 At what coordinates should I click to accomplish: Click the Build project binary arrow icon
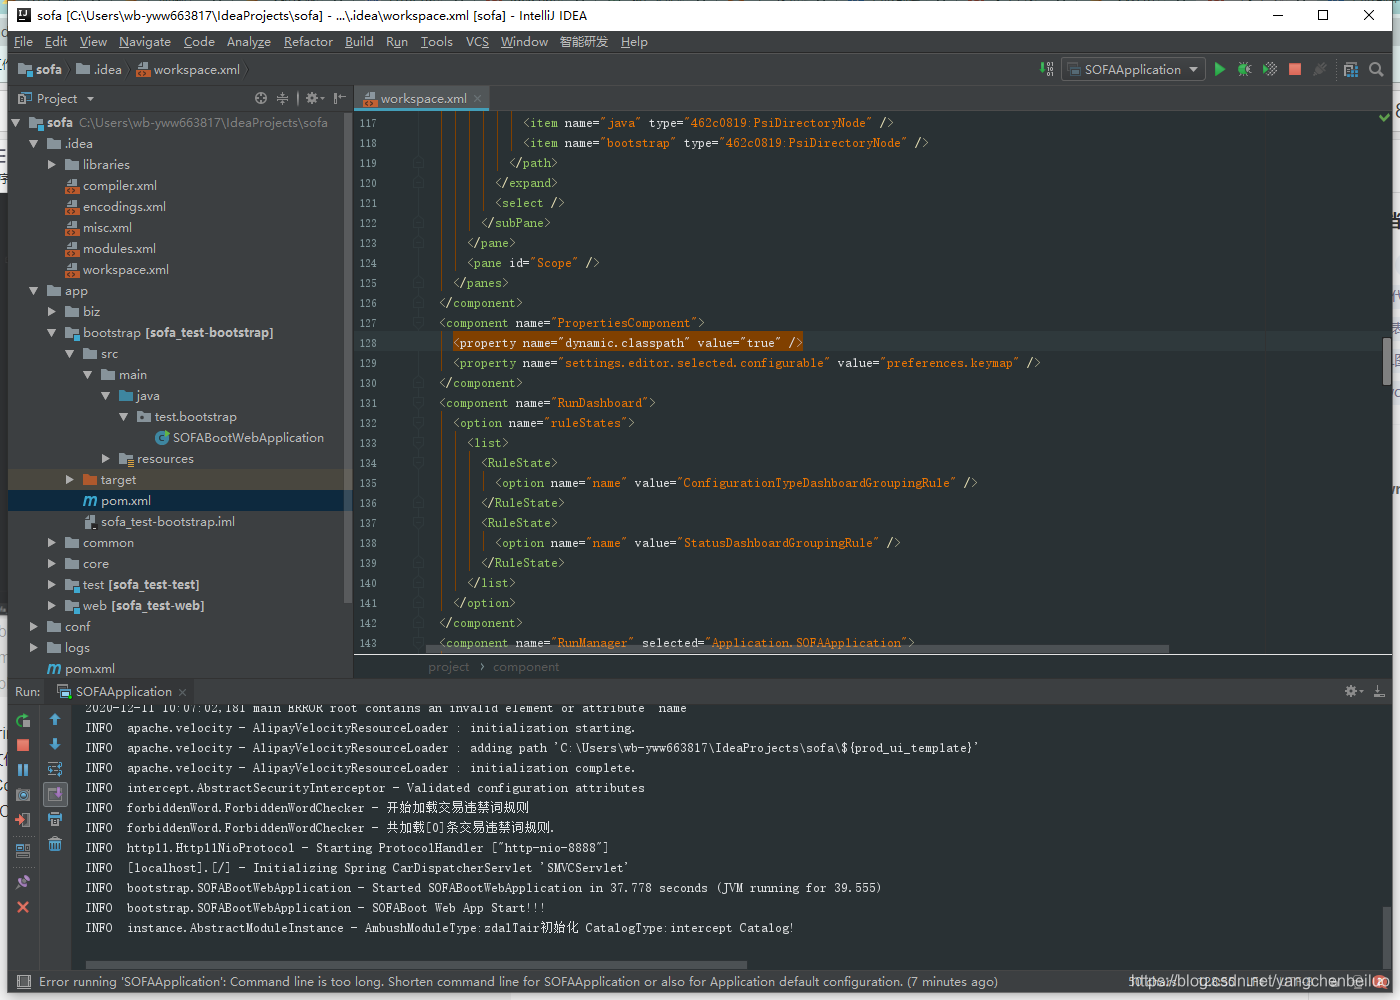[1047, 69]
